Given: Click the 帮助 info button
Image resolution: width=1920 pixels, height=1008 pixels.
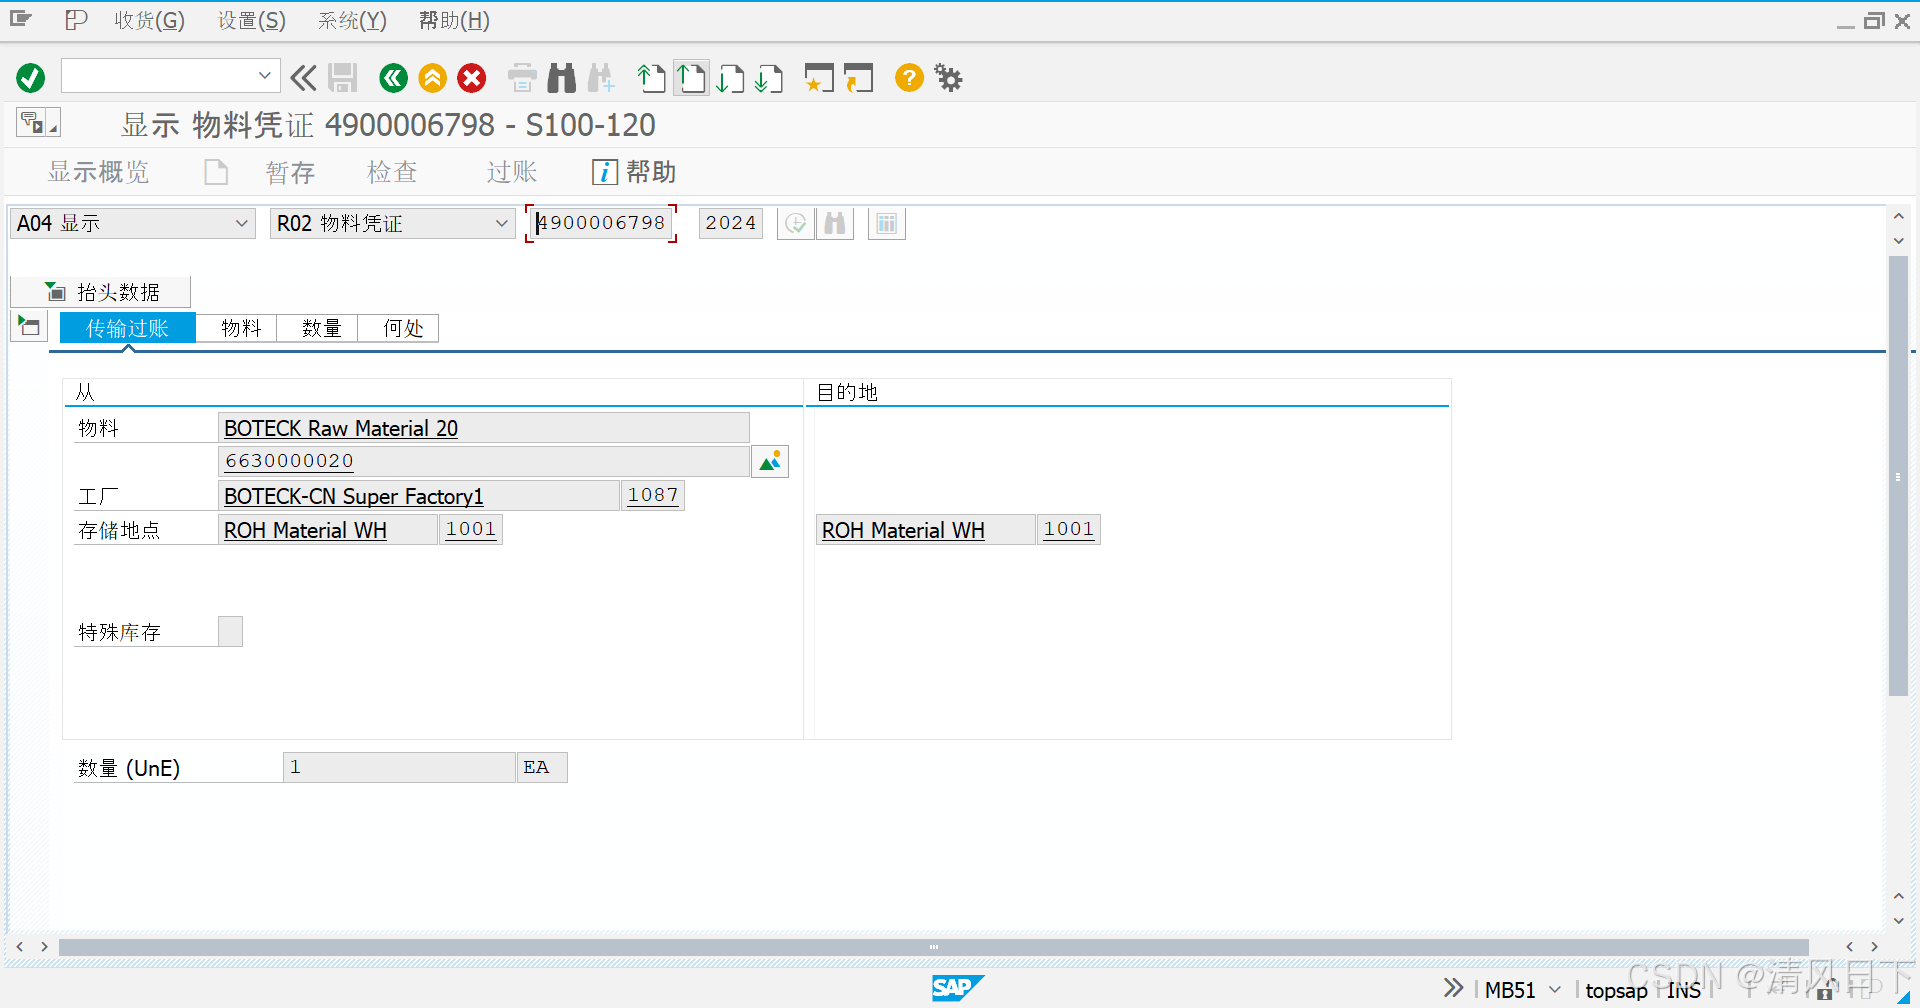Looking at the screenshot, I should coord(634,172).
